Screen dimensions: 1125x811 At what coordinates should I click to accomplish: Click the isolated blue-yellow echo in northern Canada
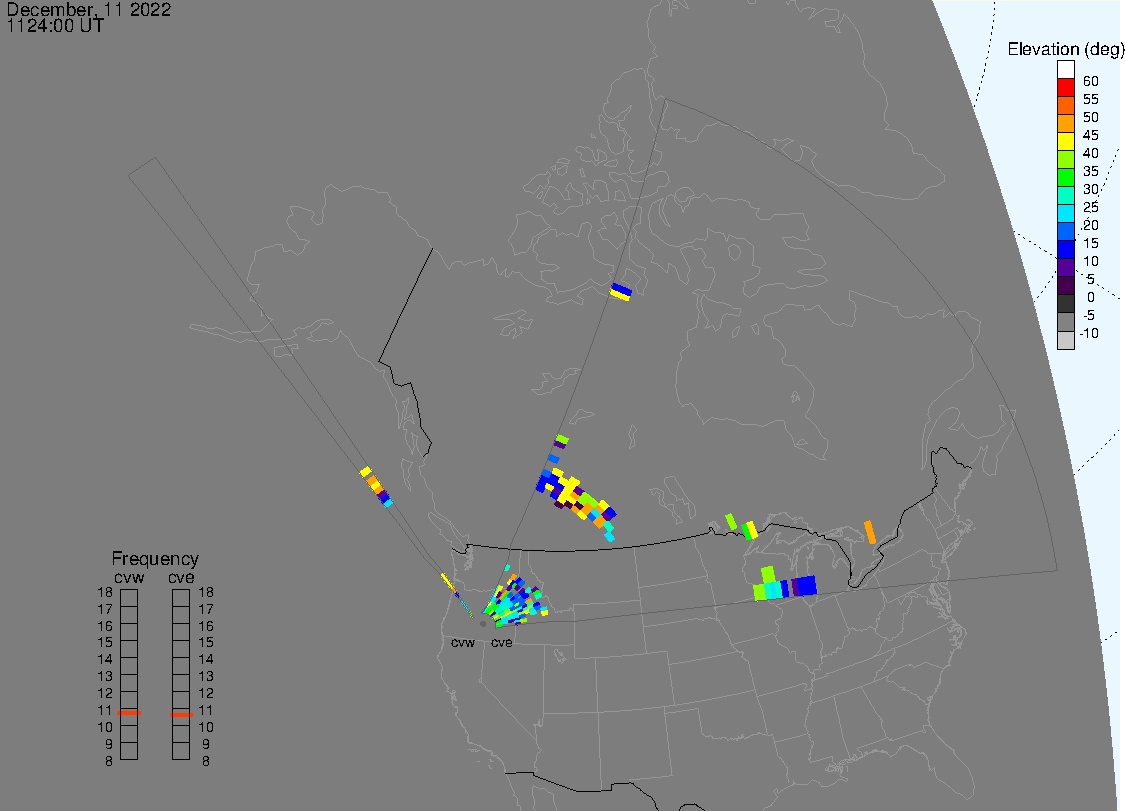(x=620, y=291)
